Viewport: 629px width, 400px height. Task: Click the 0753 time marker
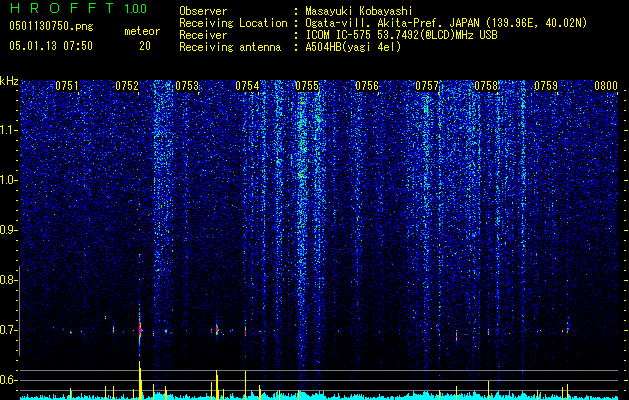tap(187, 86)
